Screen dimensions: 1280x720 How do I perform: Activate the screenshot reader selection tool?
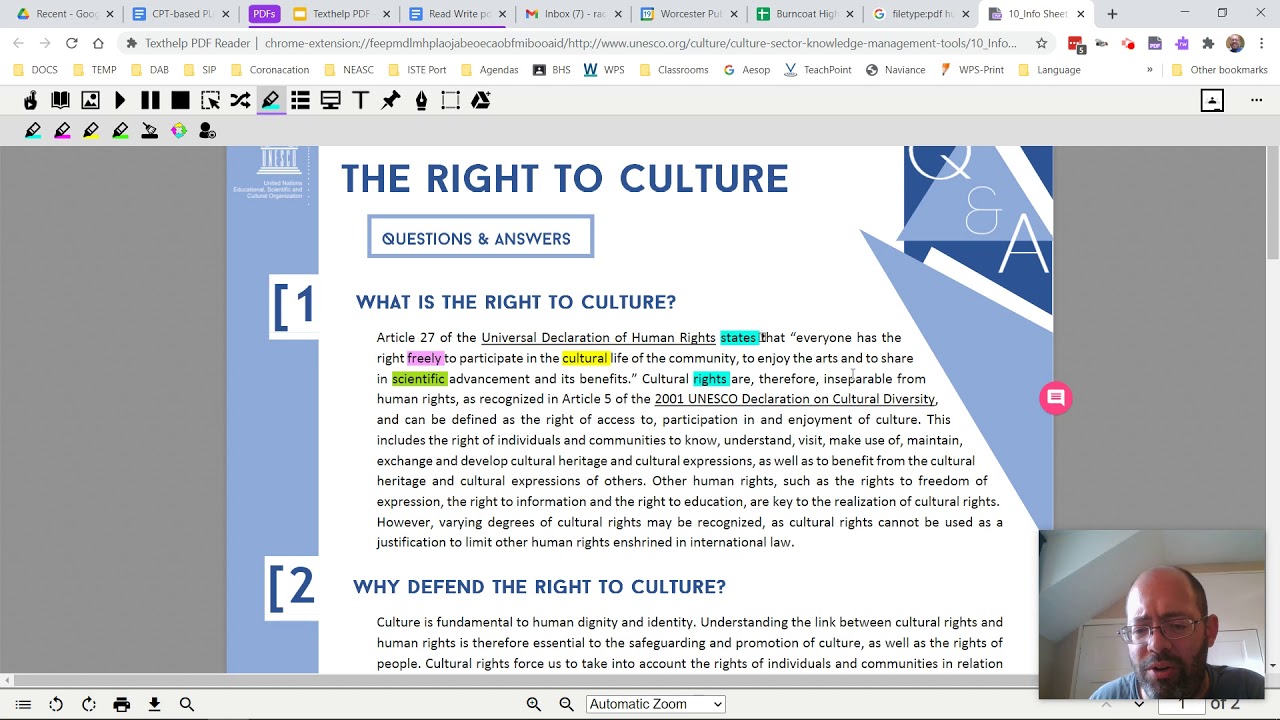point(210,100)
